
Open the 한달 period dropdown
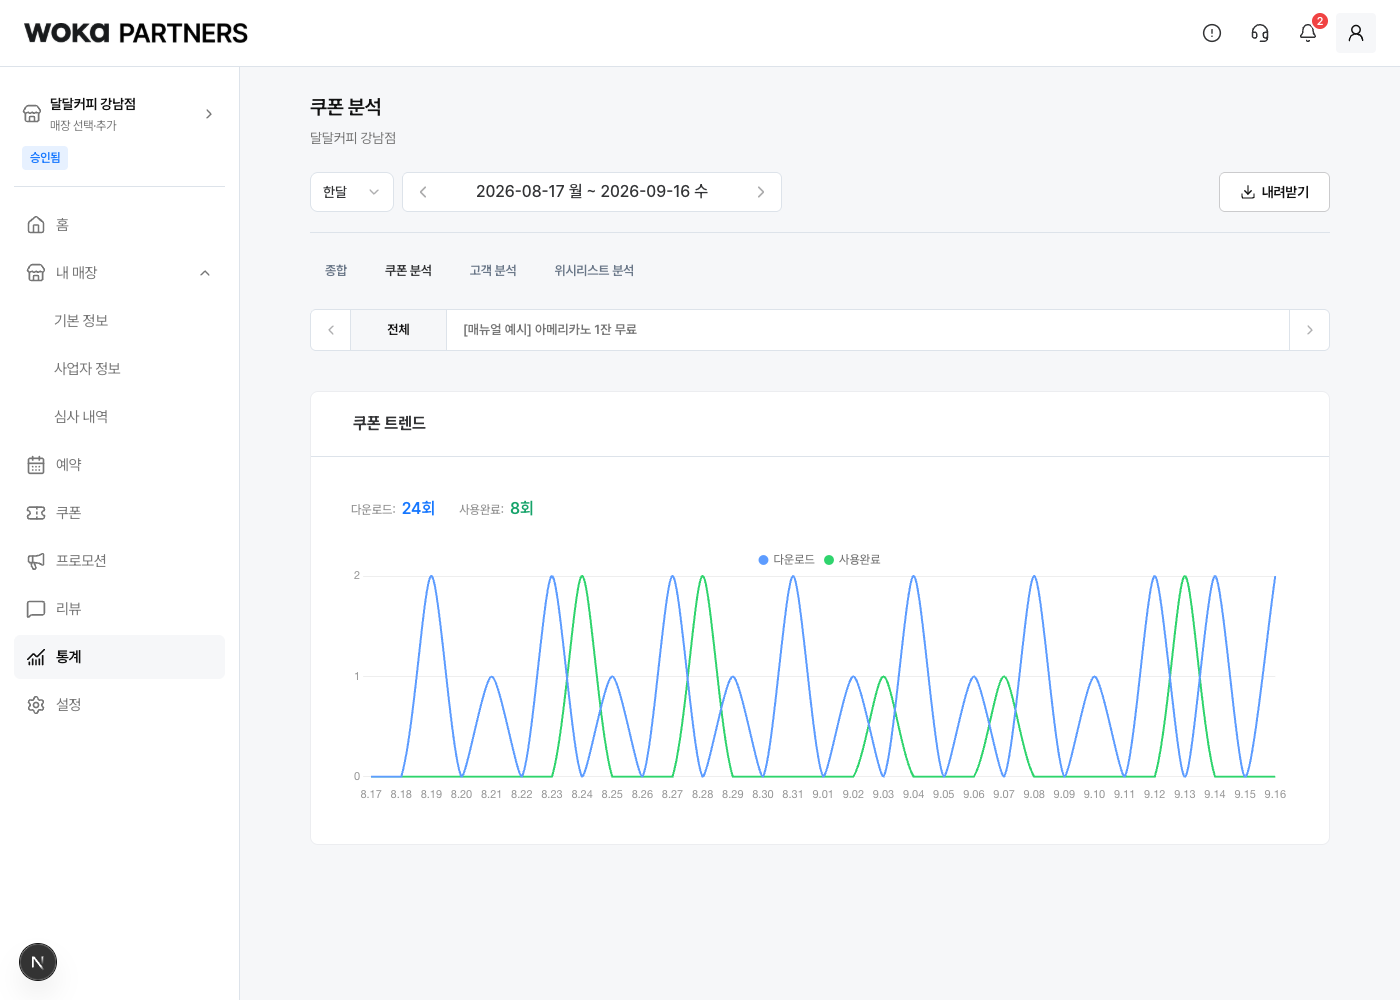click(x=352, y=192)
